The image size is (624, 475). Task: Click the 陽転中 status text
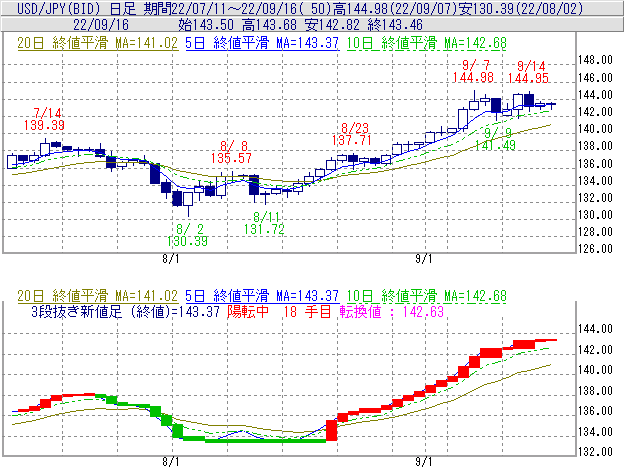248,311
